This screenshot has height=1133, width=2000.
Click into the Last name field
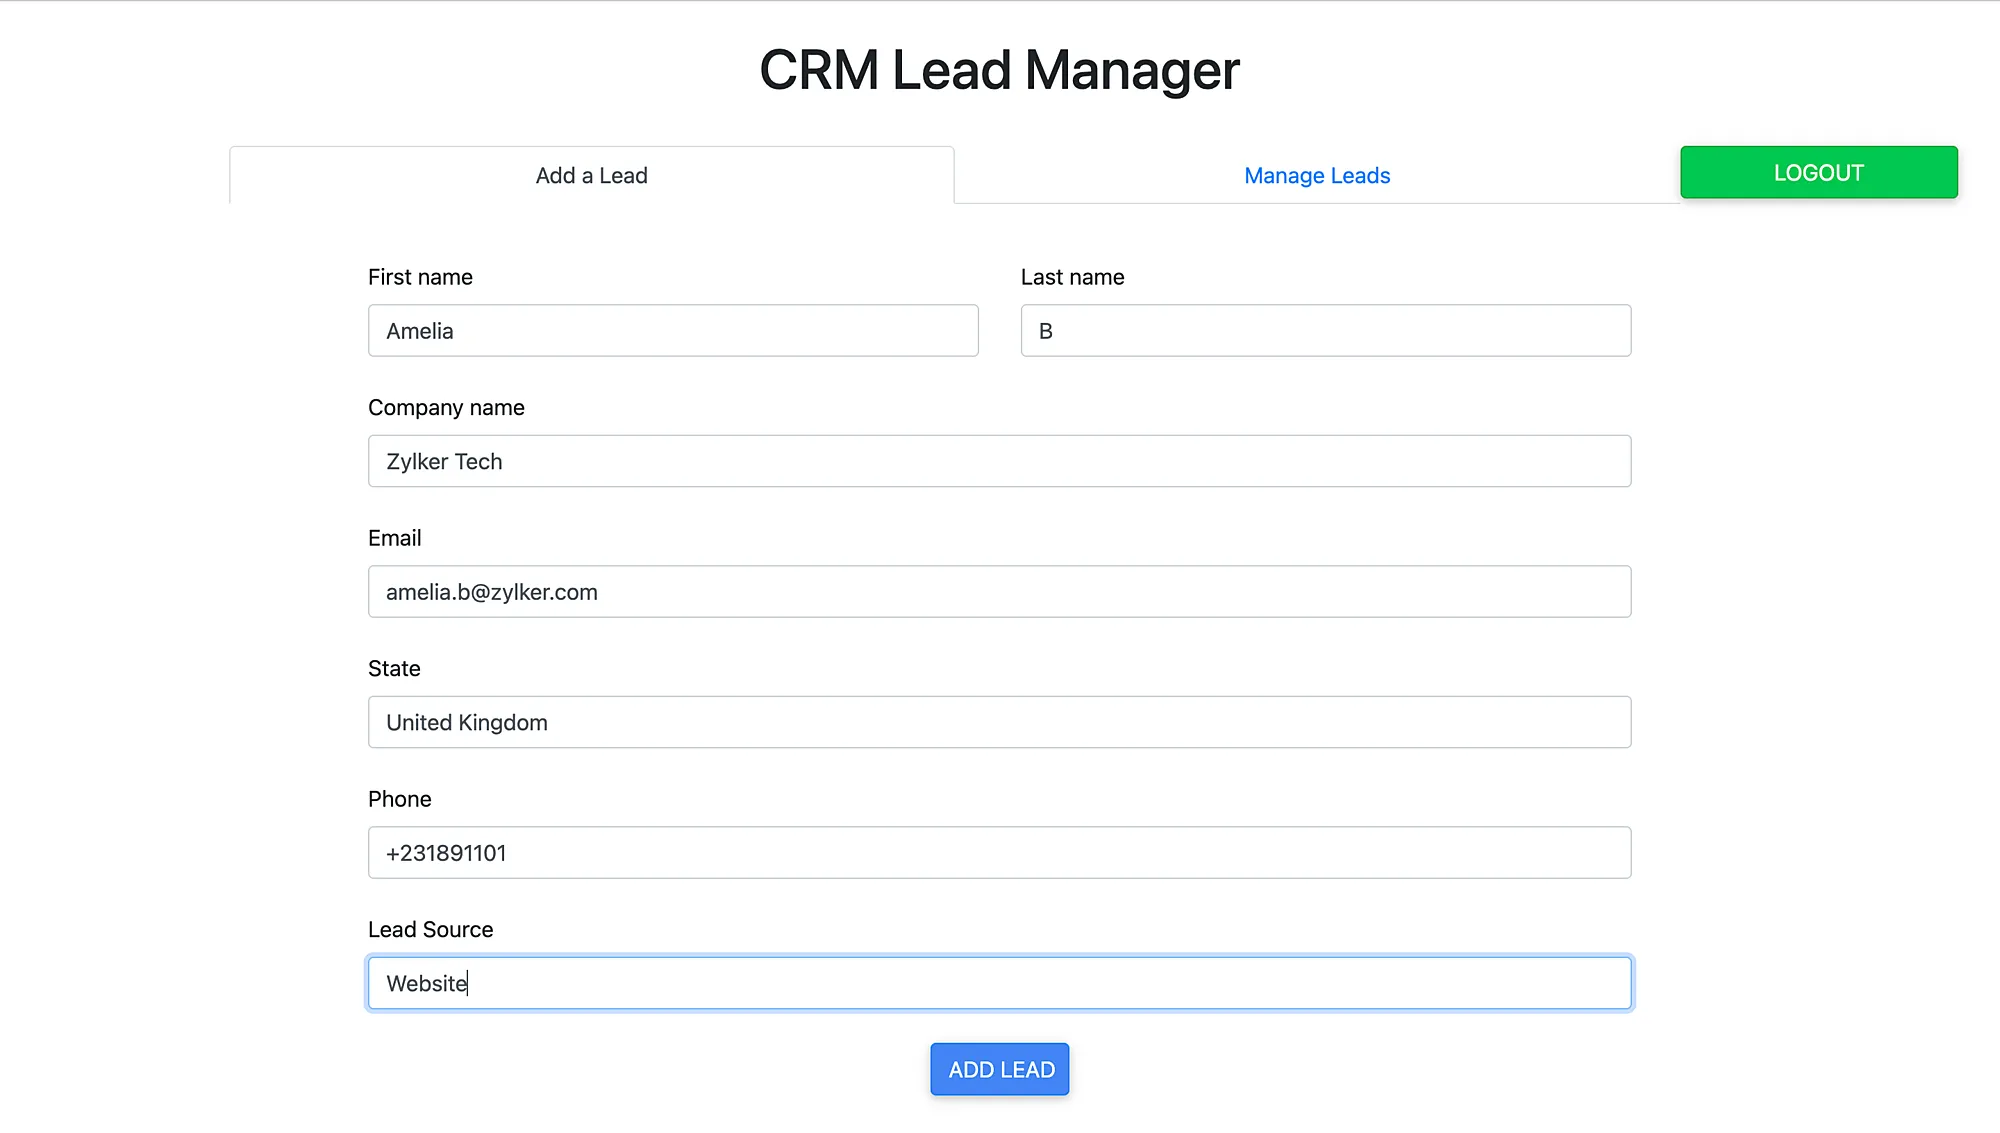click(1325, 331)
